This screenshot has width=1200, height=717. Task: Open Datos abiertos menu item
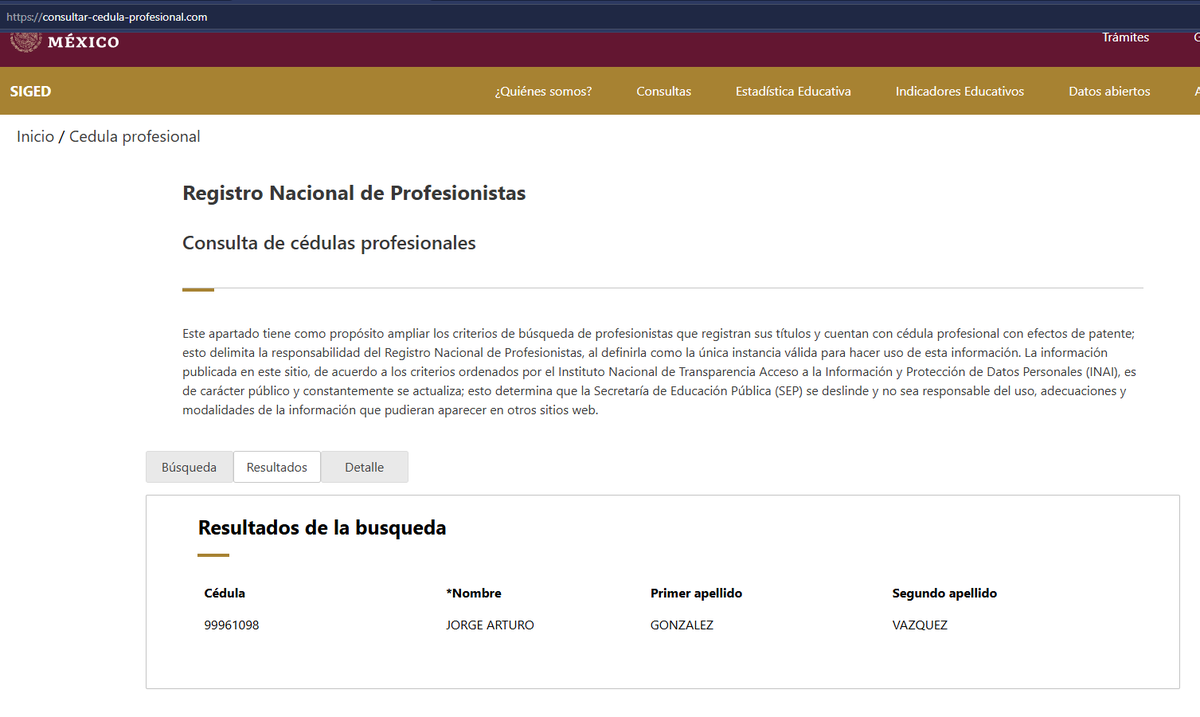pos(1109,91)
